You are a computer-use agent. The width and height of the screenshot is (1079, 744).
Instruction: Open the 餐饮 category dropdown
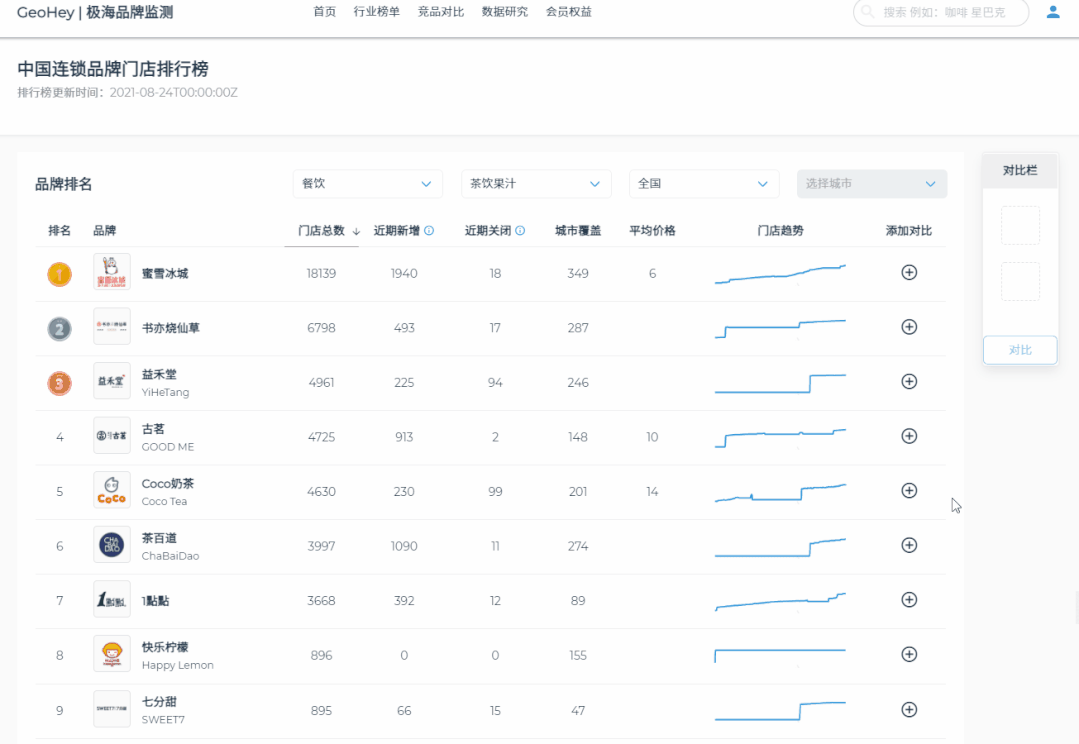coord(367,184)
